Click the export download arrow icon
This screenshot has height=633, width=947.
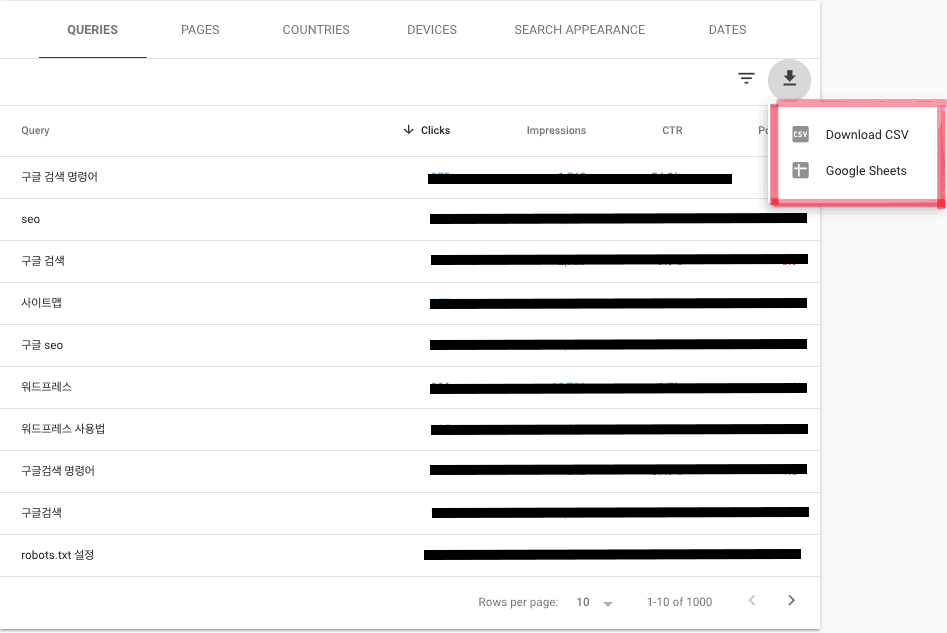tap(789, 80)
